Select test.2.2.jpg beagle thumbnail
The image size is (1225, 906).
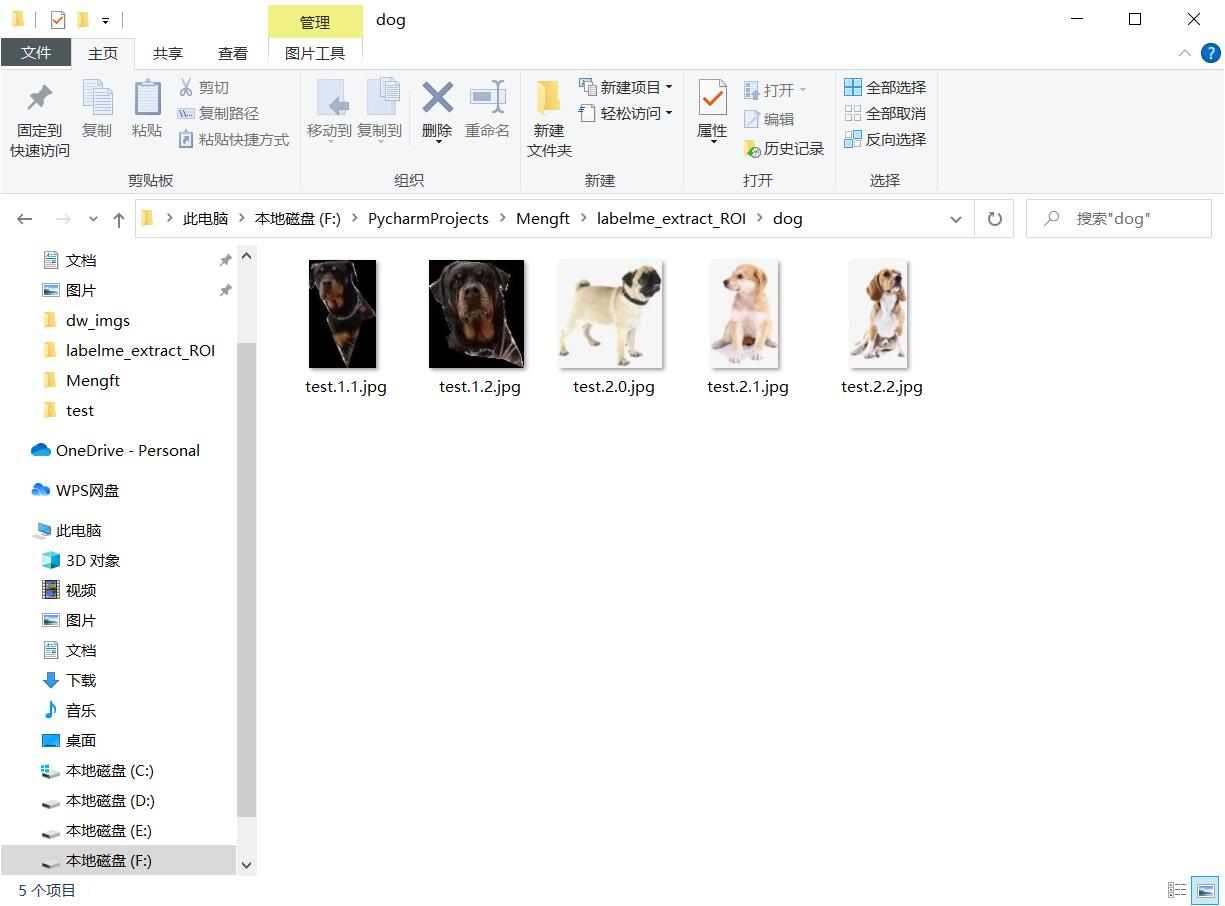click(879, 314)
